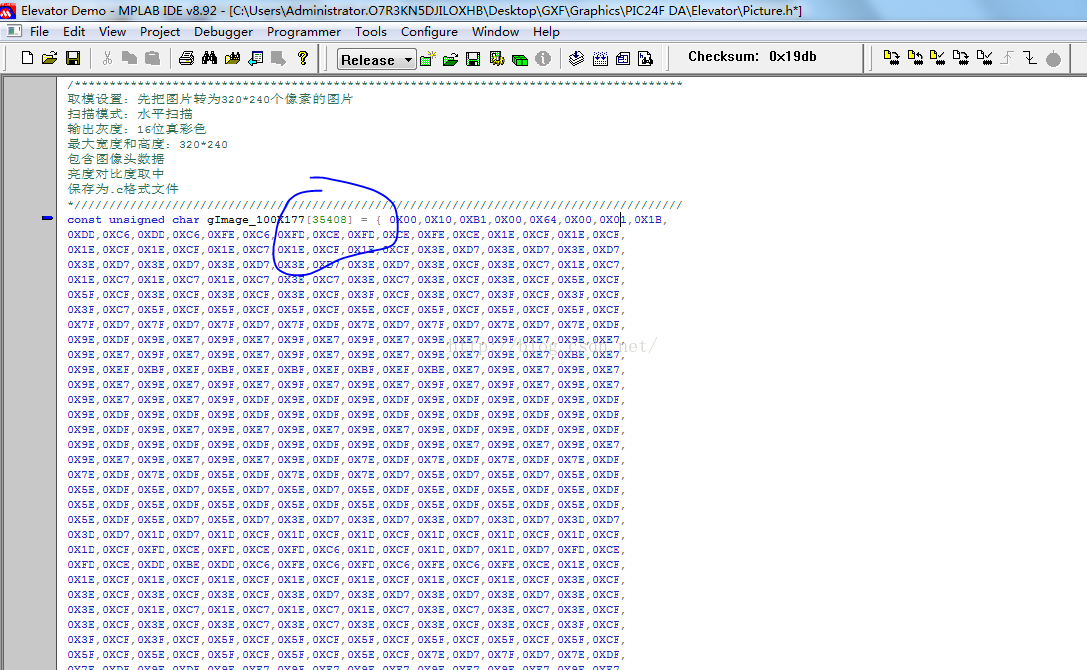Open the Help menu
Viewport: 1087px width, 670px height.
pos(546,32)
